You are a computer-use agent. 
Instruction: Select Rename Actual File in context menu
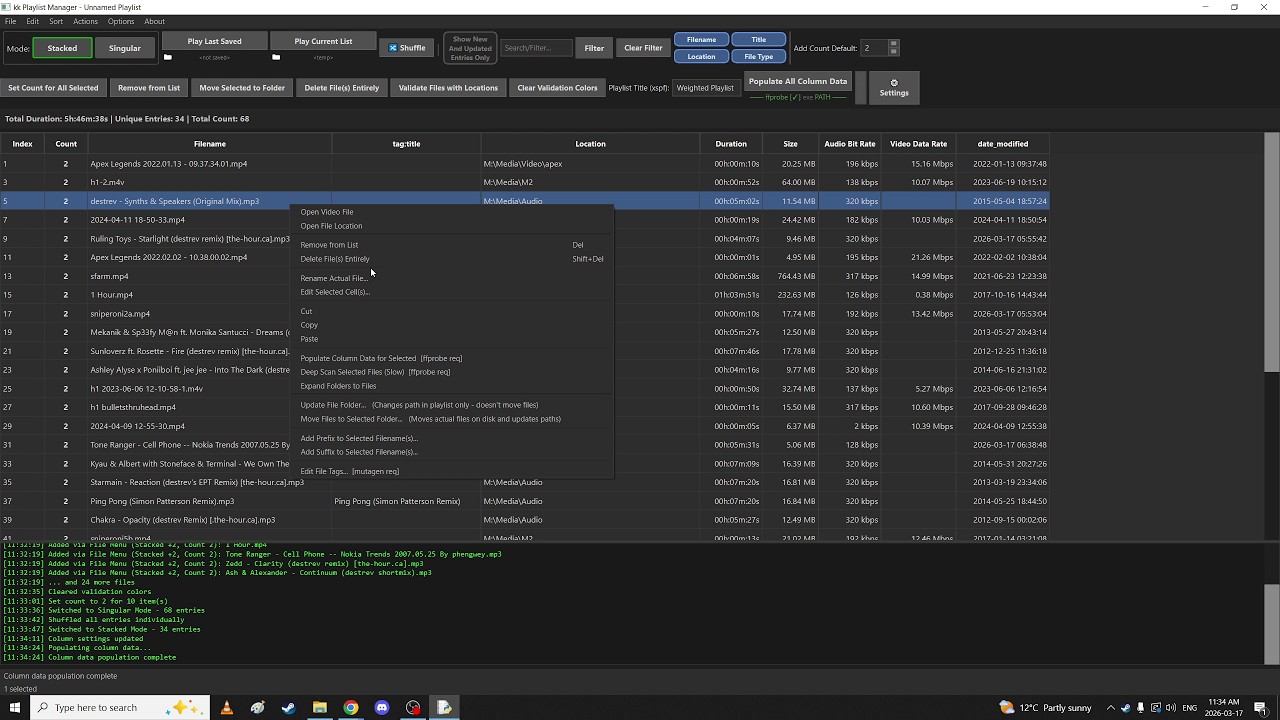[x=451, y=278]
